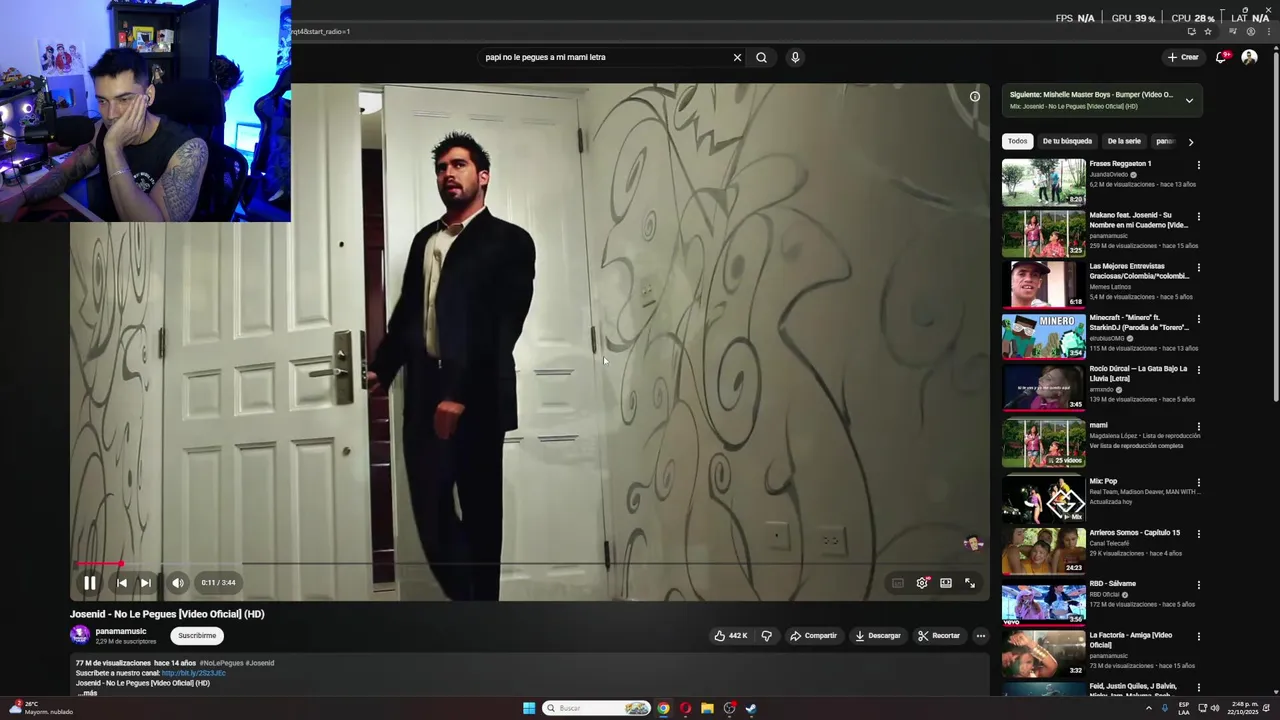Switch to theater mode

pos(946,583)
